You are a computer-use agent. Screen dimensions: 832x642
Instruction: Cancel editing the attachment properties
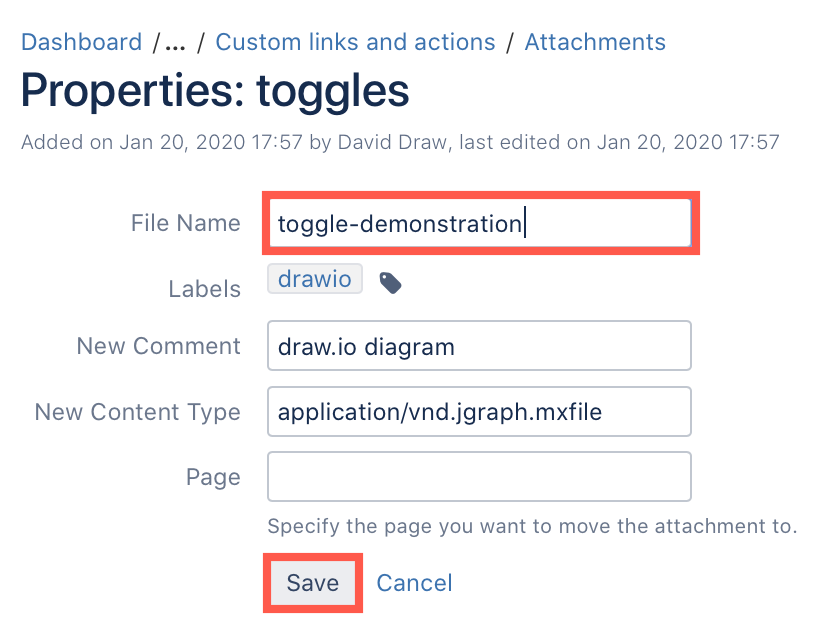tap(414, 583)
